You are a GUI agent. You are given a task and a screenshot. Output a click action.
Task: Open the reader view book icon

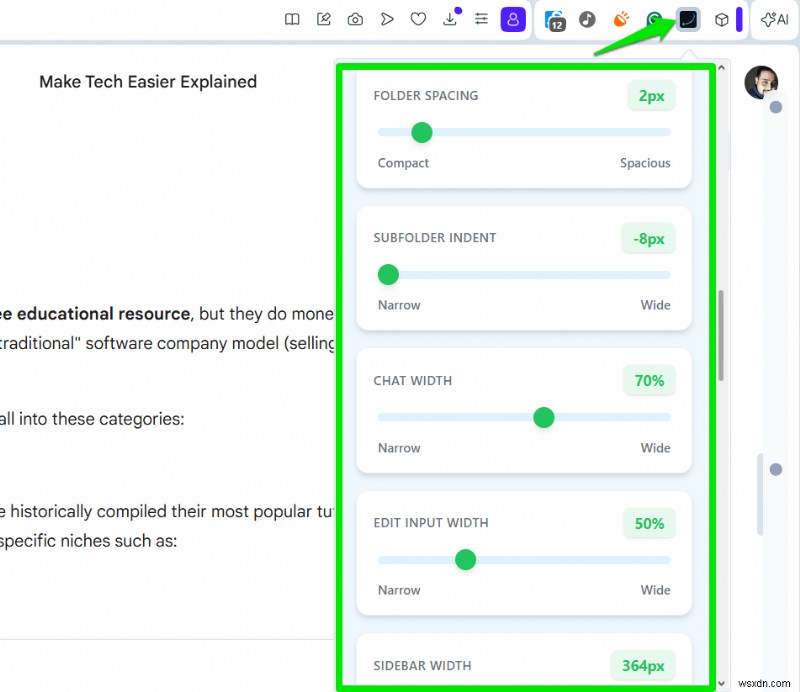[292, 19]
